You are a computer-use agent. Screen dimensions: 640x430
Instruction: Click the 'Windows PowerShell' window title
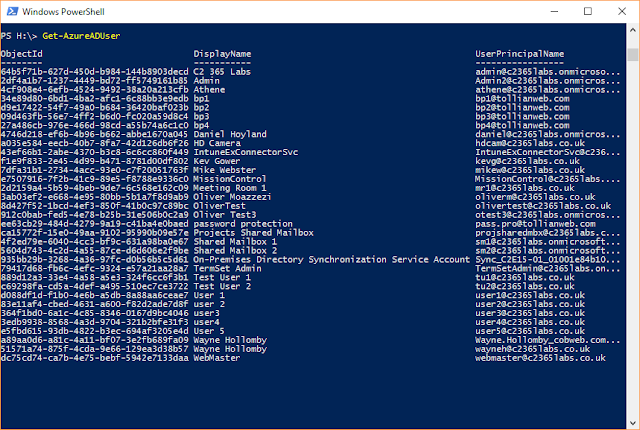tap(63, 12)
